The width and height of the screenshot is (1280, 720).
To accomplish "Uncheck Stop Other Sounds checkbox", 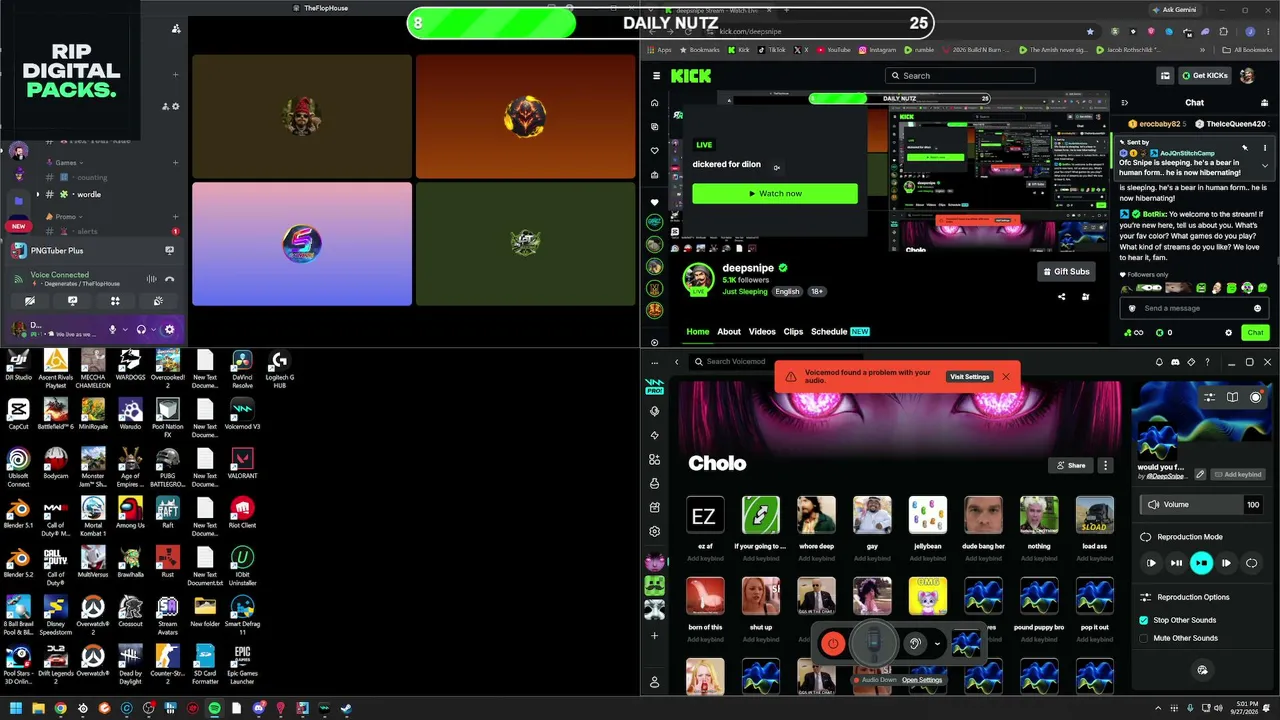I will pos(1144,620).
